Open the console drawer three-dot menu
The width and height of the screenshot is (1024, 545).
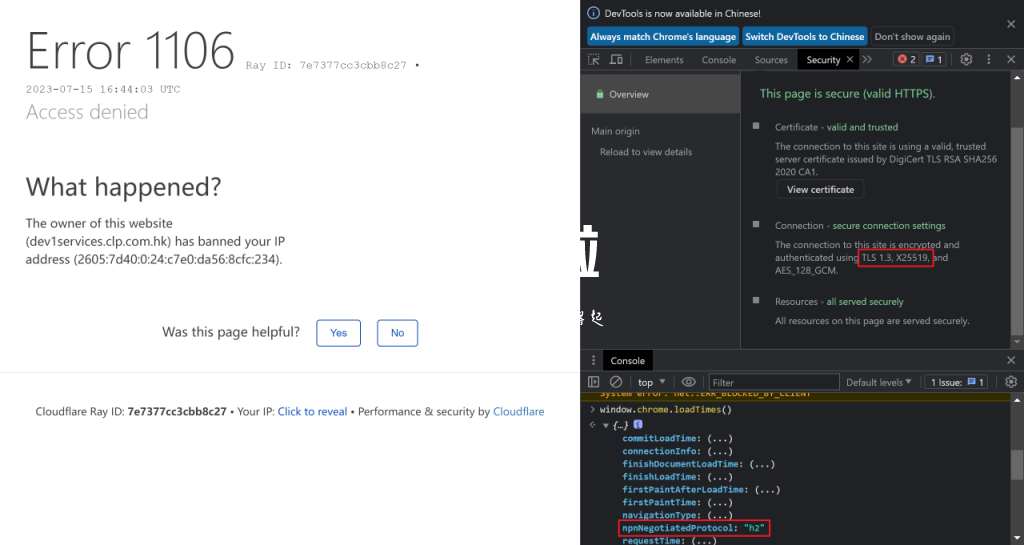click(x=593, y=360)
